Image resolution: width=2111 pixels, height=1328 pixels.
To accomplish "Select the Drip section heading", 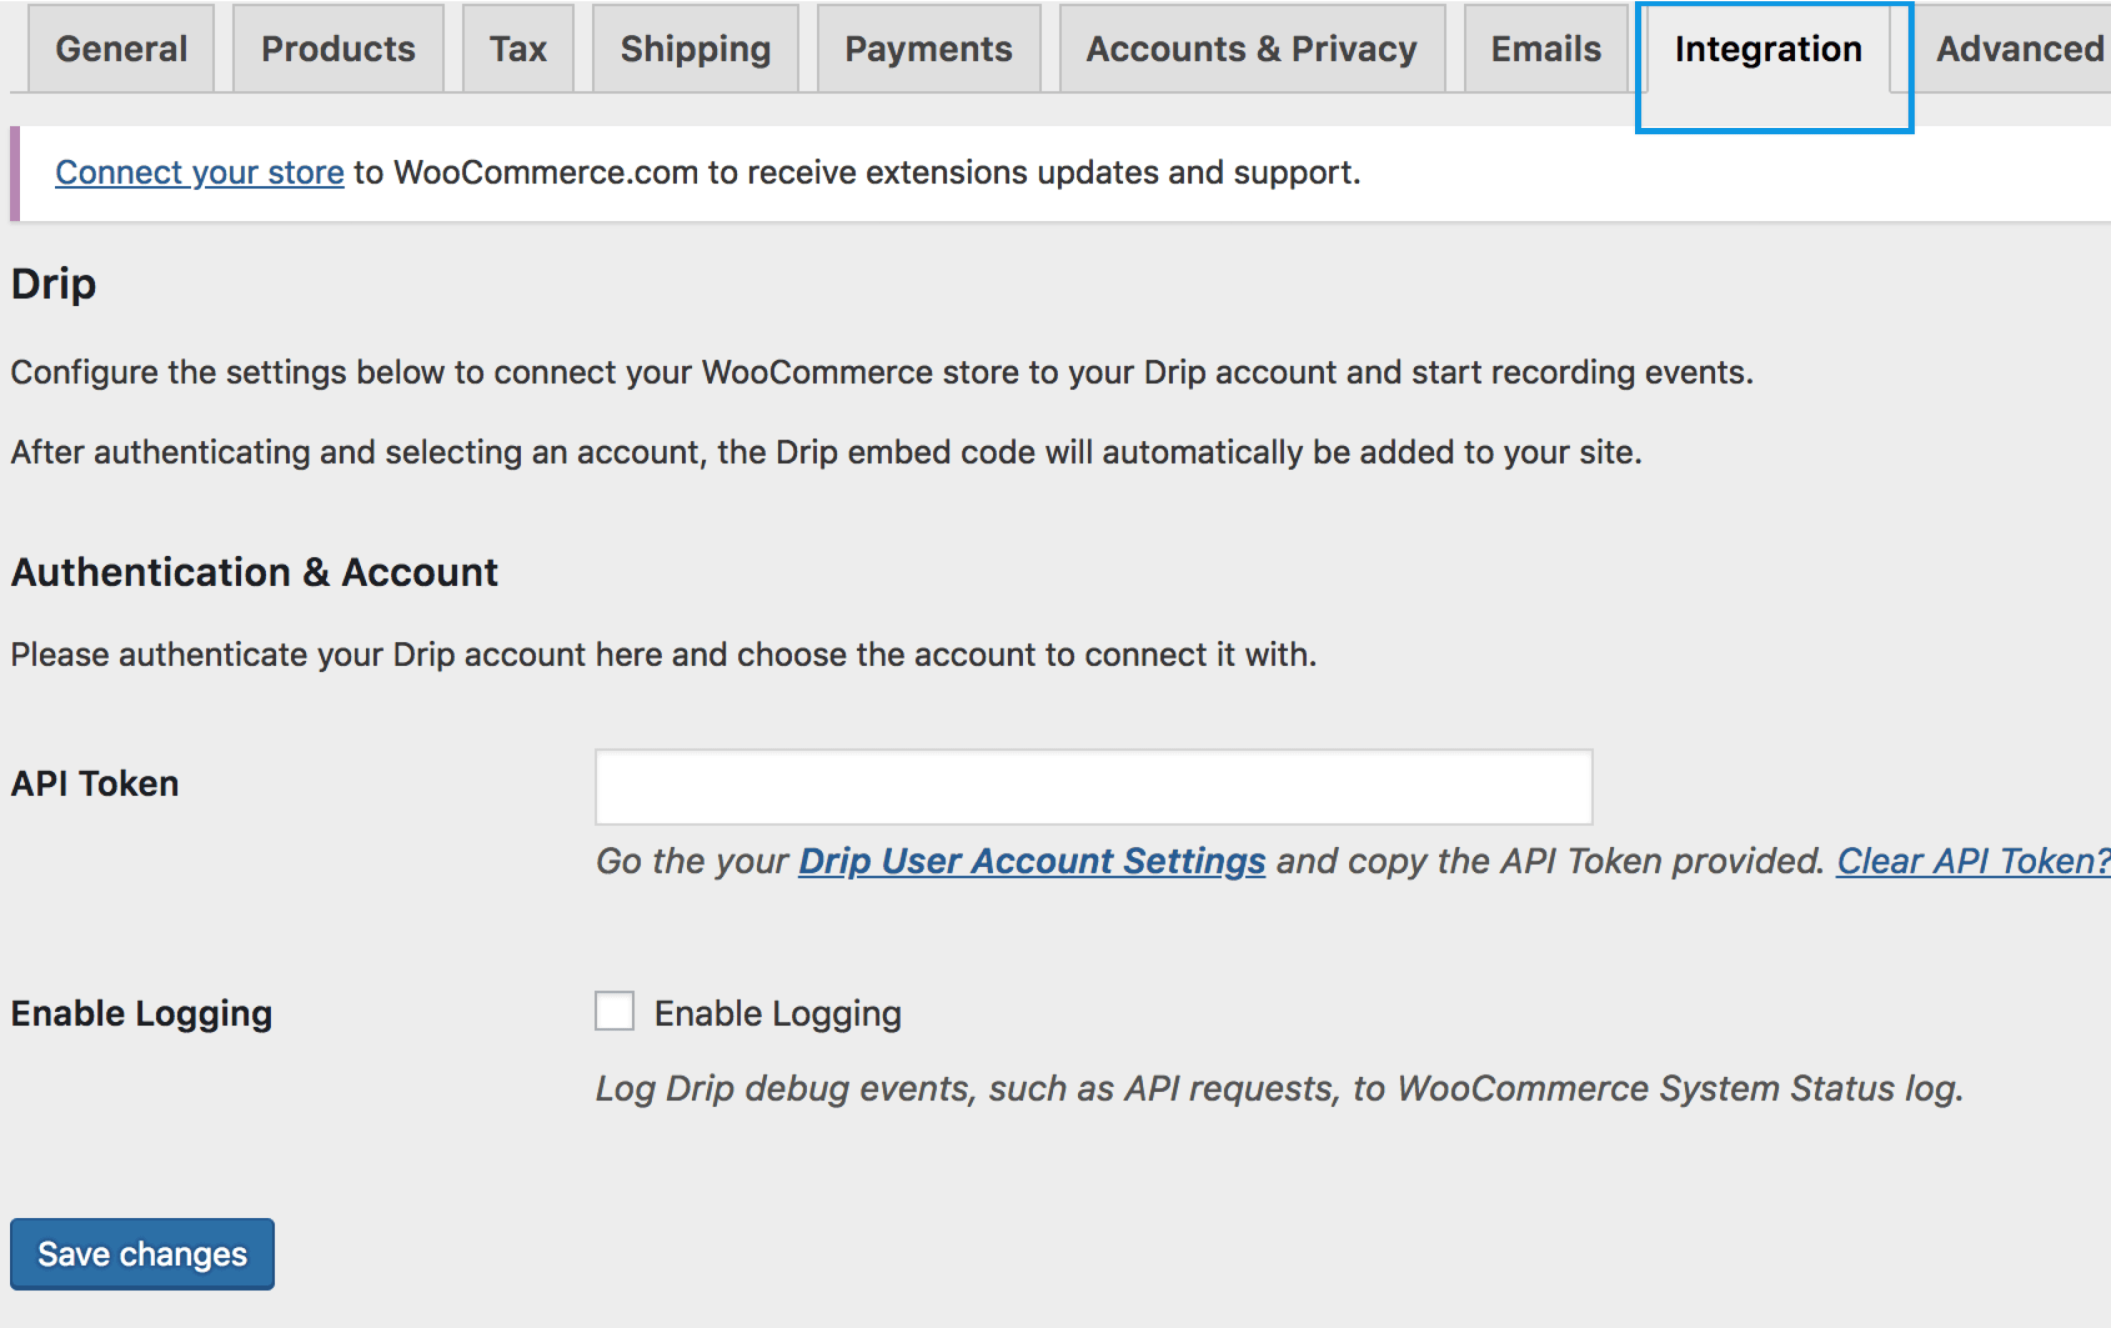I will pos(52,284).
